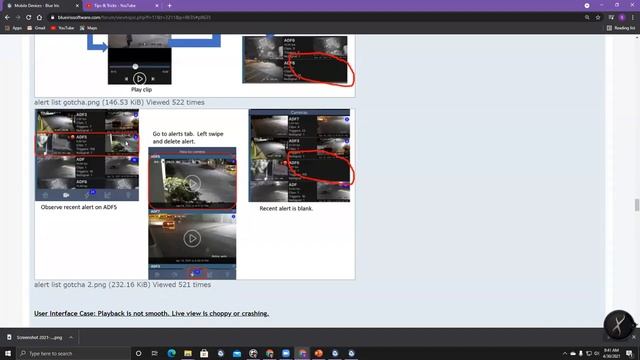Click the Type here to search box
Image resolution: width=640 pixels, height=360 pixels.
click(x=73, y=353)
